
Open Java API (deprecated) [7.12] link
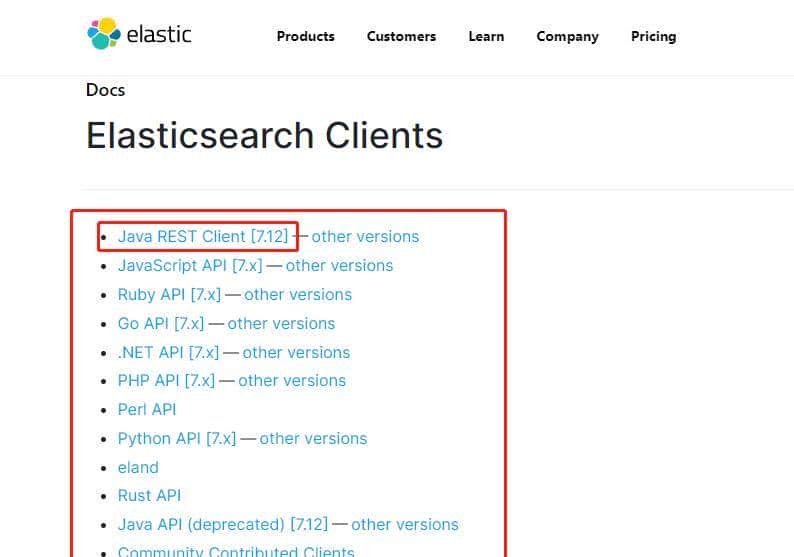pyautogui.click(x=222, y=525)
